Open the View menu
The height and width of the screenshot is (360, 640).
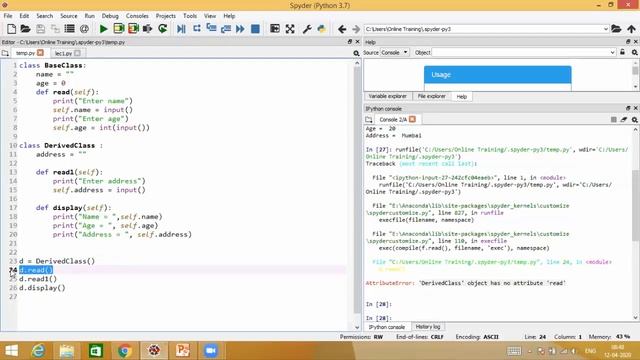[210, 16]
